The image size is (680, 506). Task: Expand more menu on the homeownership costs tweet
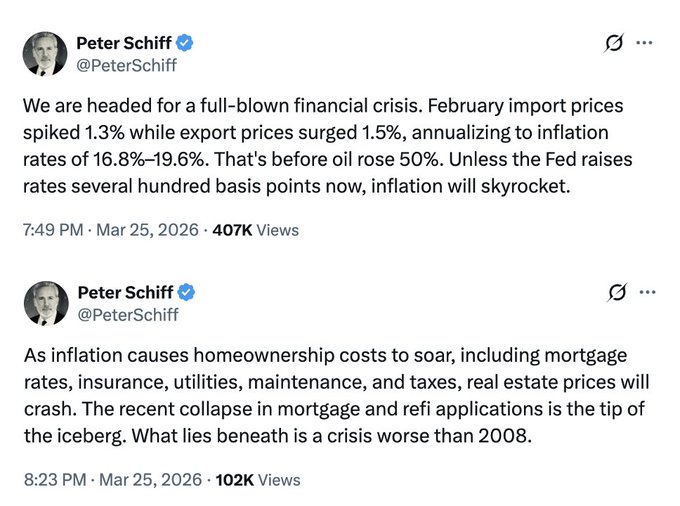click(x=645, y=293)
